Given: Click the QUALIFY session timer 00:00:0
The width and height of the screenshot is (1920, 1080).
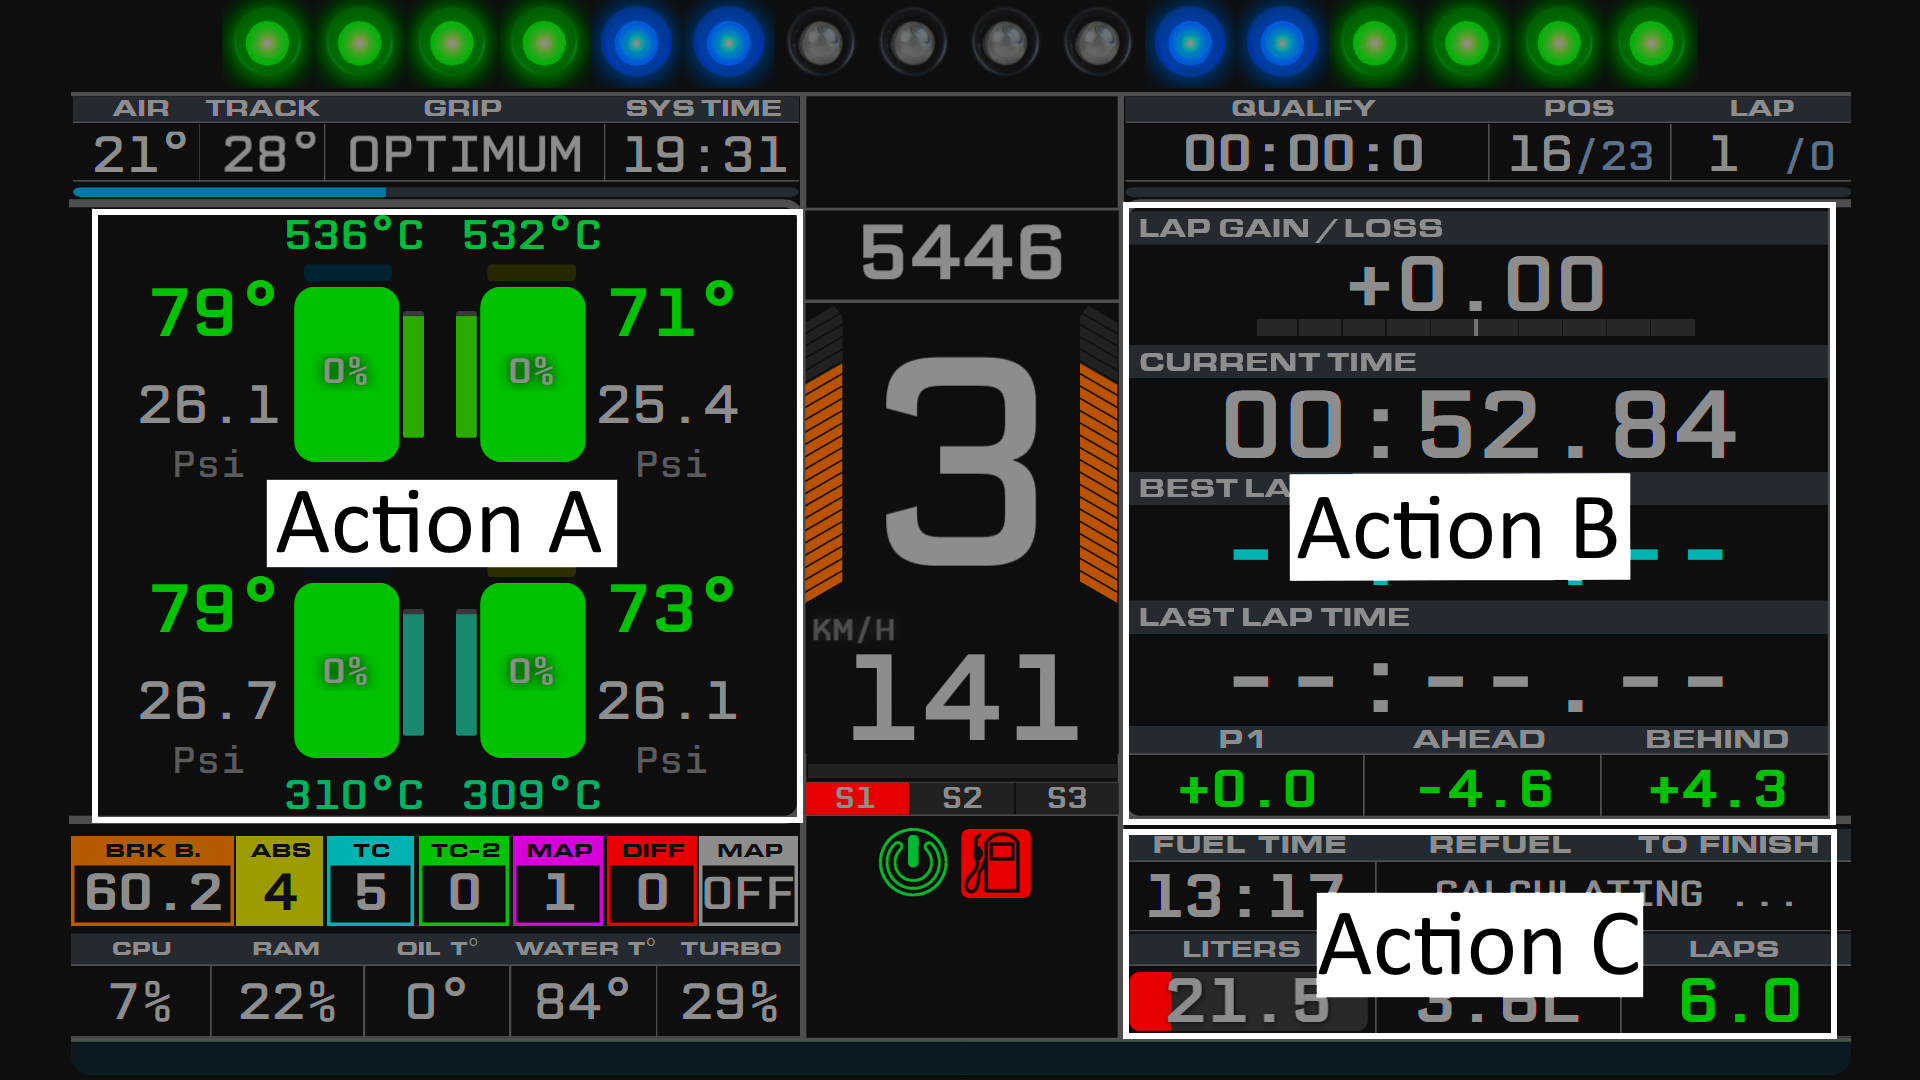Looking at the screenshot, I should click(1304, 154).
